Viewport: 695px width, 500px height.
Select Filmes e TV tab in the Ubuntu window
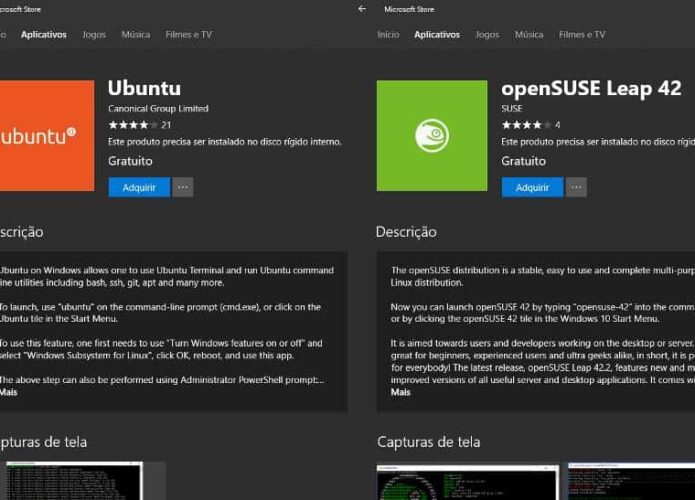189,35
